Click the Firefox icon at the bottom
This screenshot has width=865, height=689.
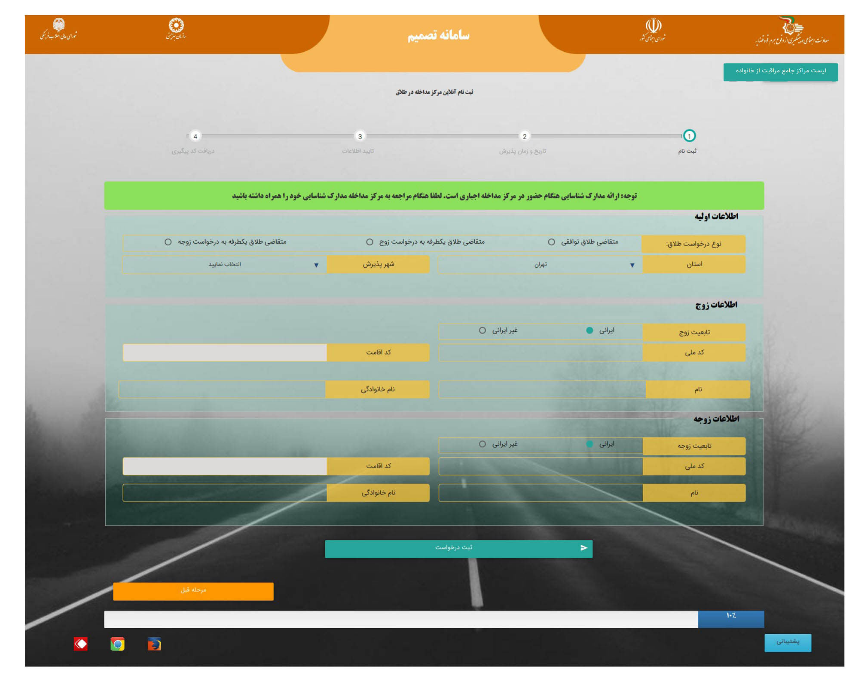click(154, 644)
